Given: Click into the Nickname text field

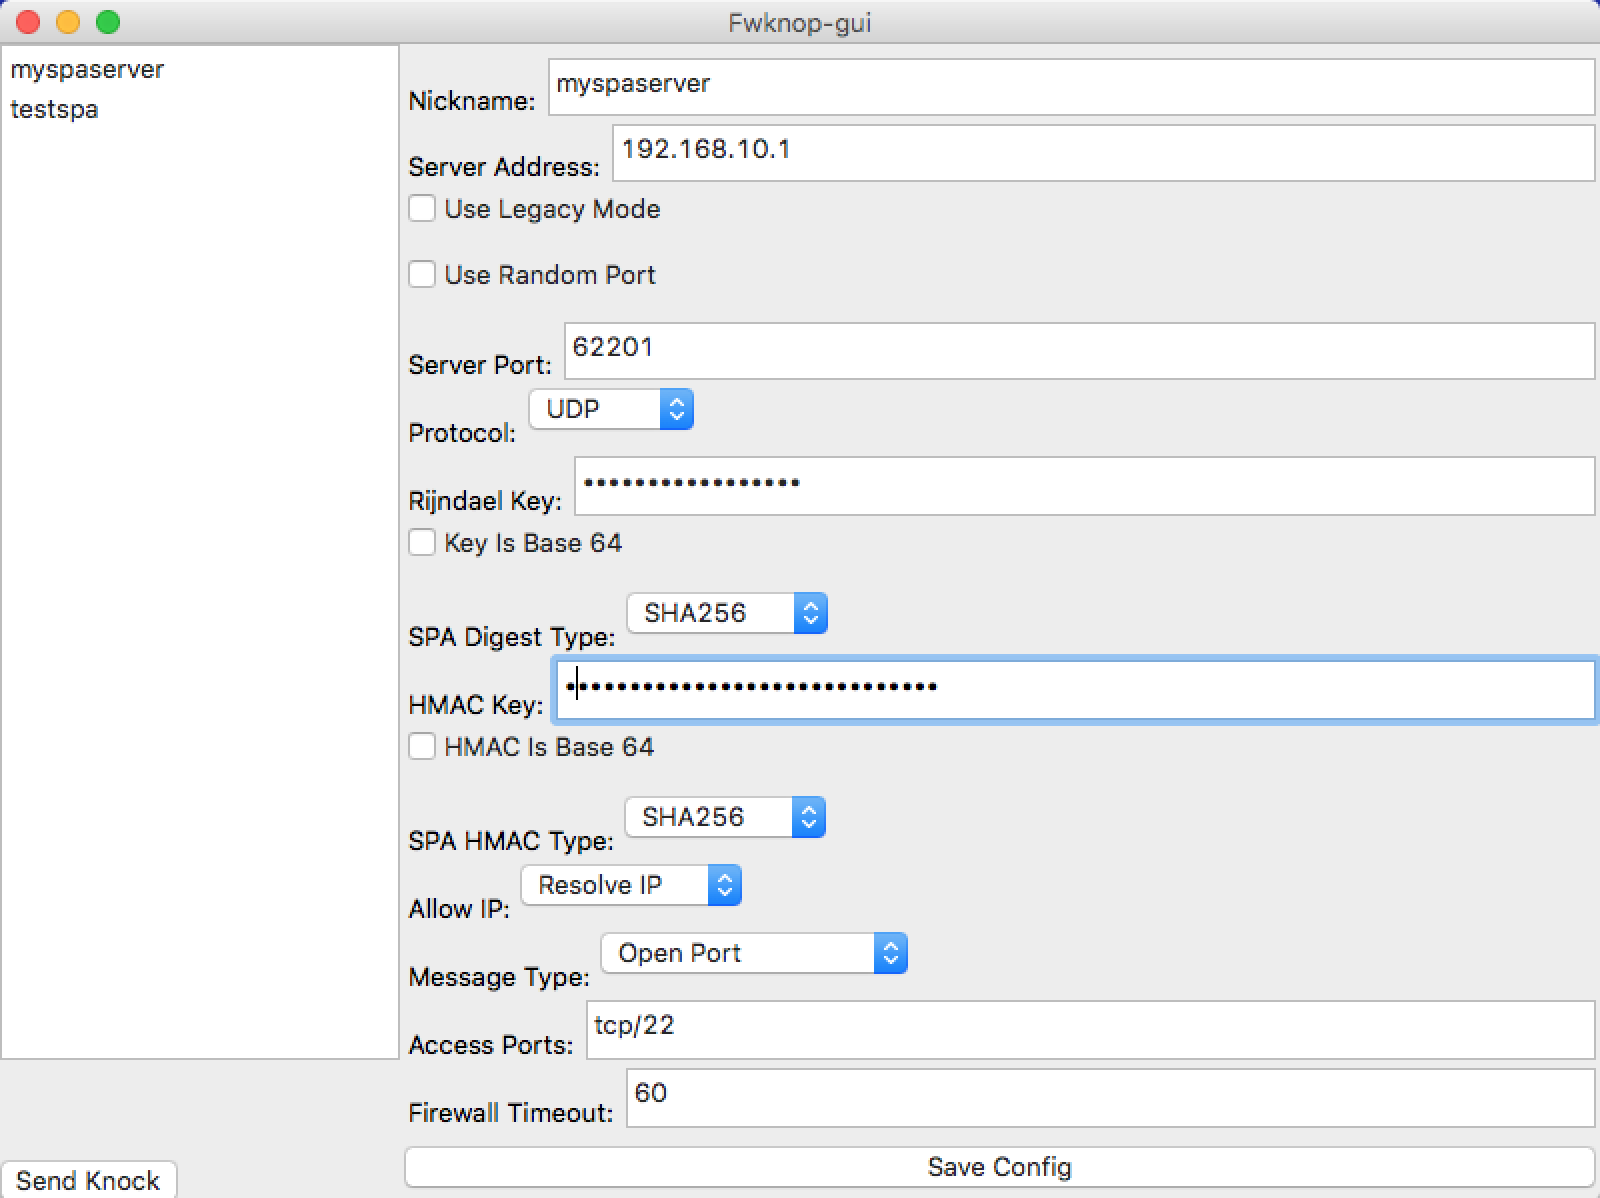Looking at the screenshot, I should pyautogui.click(x=1070, y=87).
